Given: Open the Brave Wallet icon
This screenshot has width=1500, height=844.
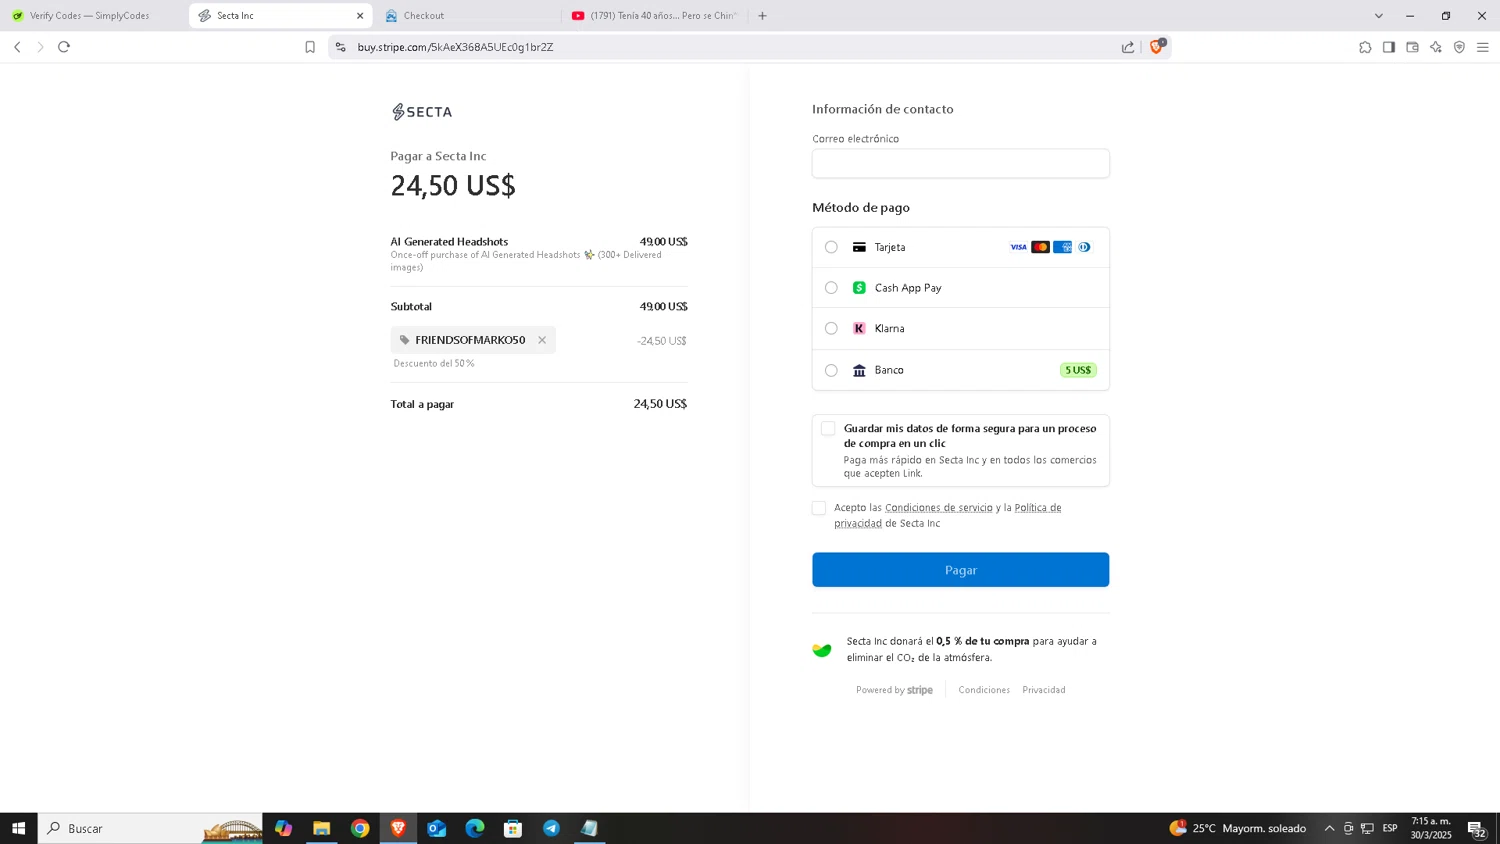Looking at the screenshot, I should [x=1412, y=47].
